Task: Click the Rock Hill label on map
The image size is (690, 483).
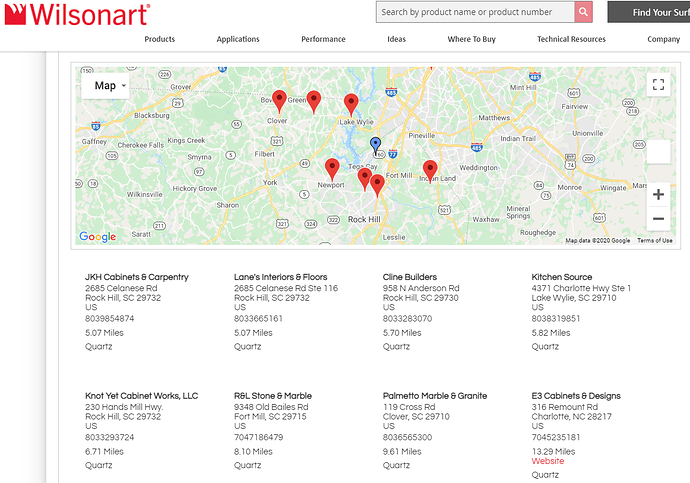Action: (x=364, y=220)
